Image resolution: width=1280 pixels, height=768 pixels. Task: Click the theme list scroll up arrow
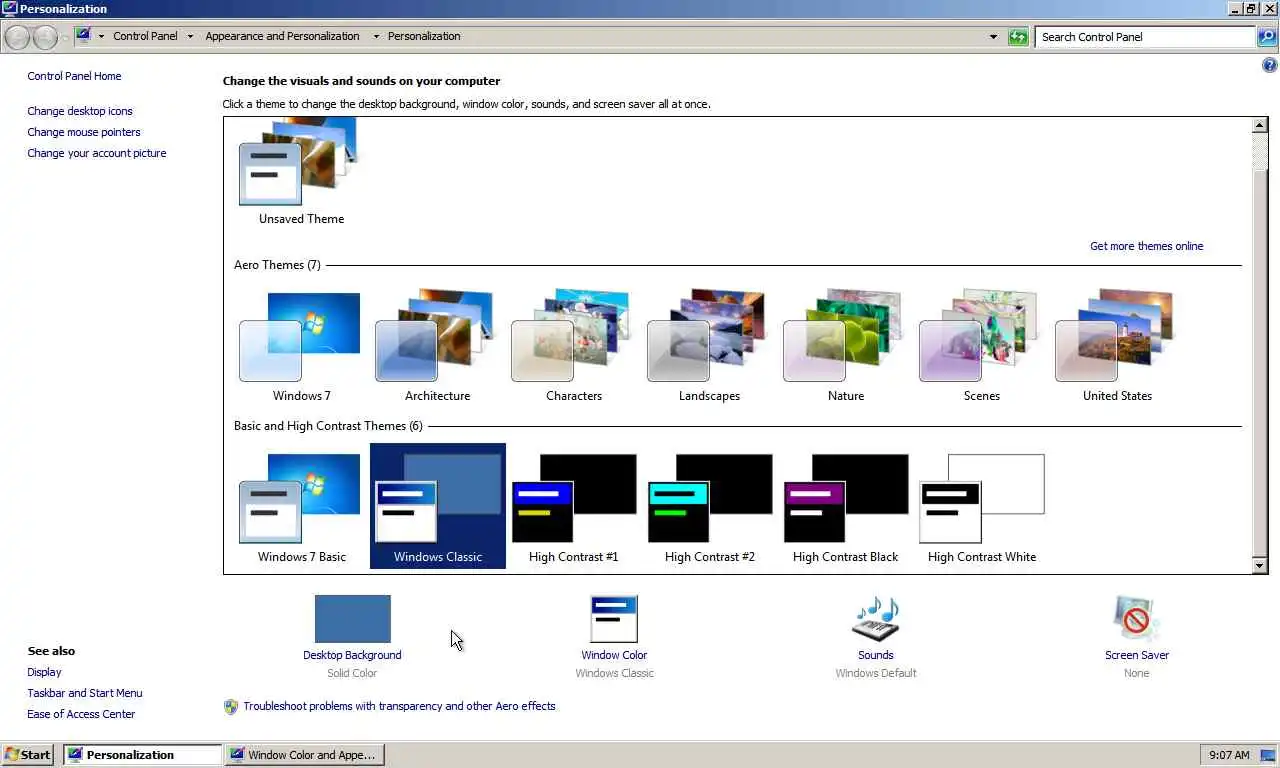point(1260,126)
